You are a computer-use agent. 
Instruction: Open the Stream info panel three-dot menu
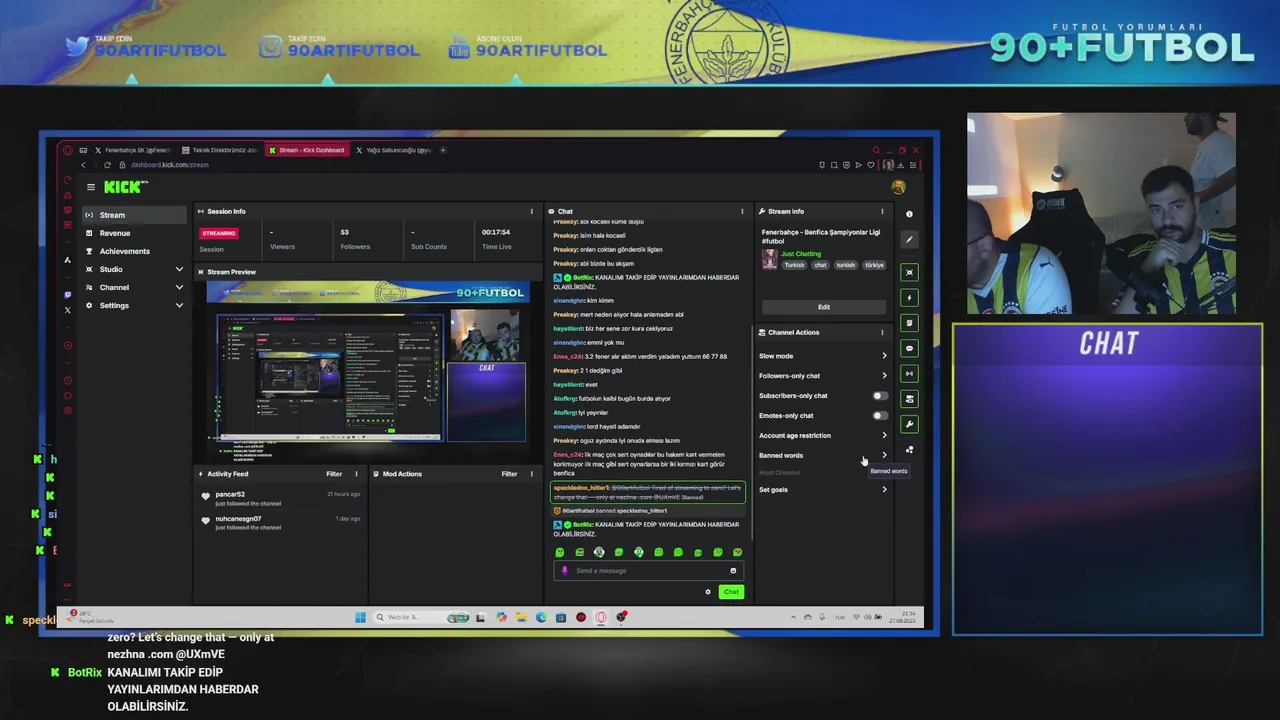click(882, 211)
